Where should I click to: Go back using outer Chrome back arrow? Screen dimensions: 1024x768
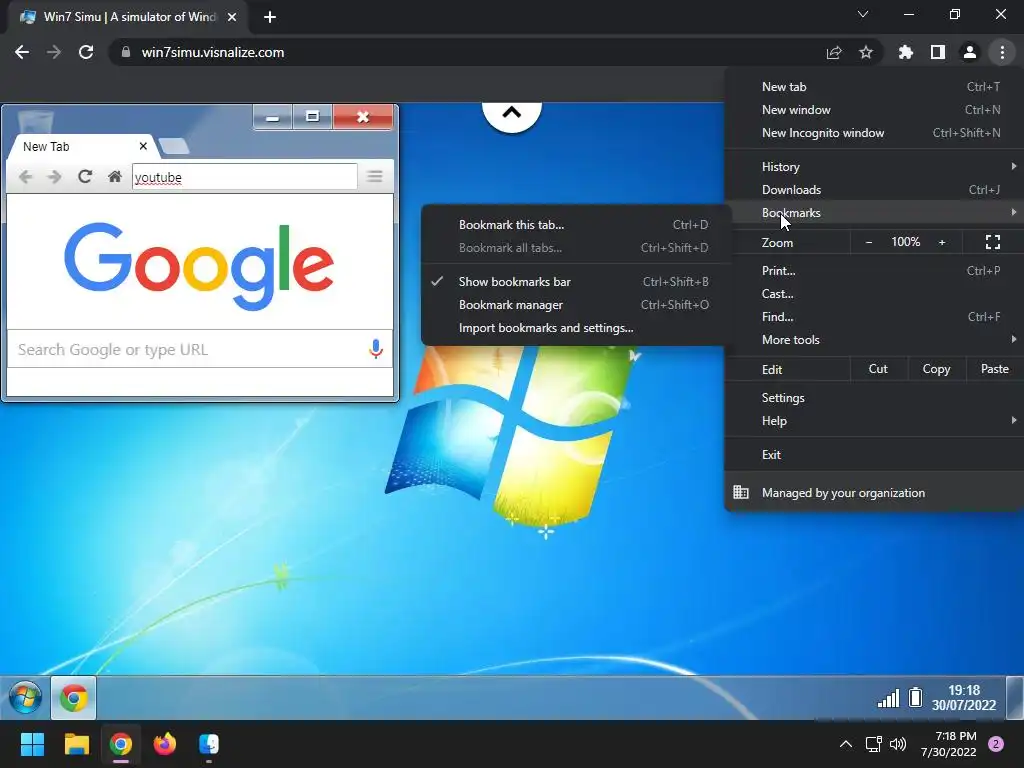22,52
